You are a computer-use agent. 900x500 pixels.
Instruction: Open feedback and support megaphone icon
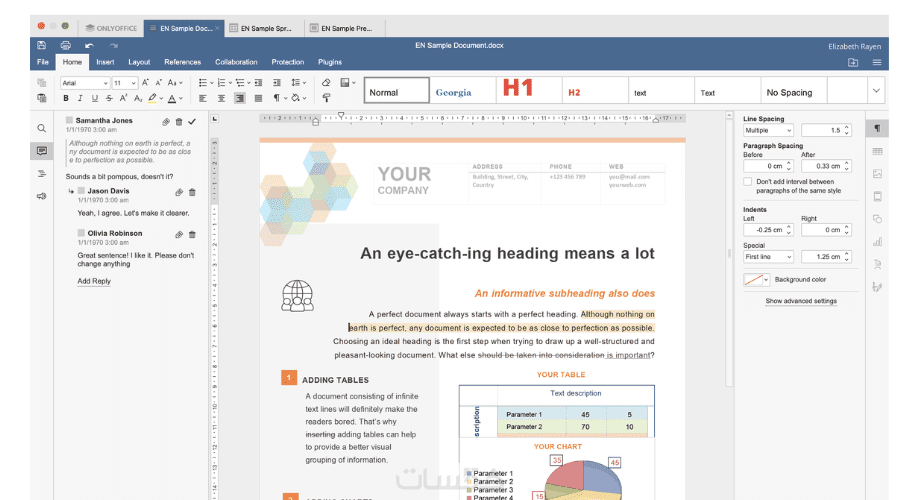click(41, 196)
